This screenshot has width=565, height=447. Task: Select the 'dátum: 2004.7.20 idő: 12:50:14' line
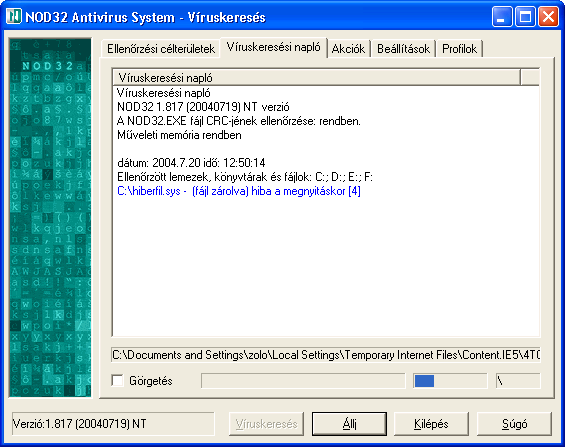tap(191, 163)
